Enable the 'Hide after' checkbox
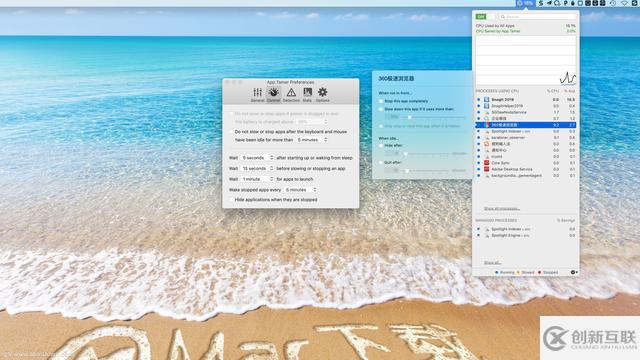 click(x=381, y=145)
